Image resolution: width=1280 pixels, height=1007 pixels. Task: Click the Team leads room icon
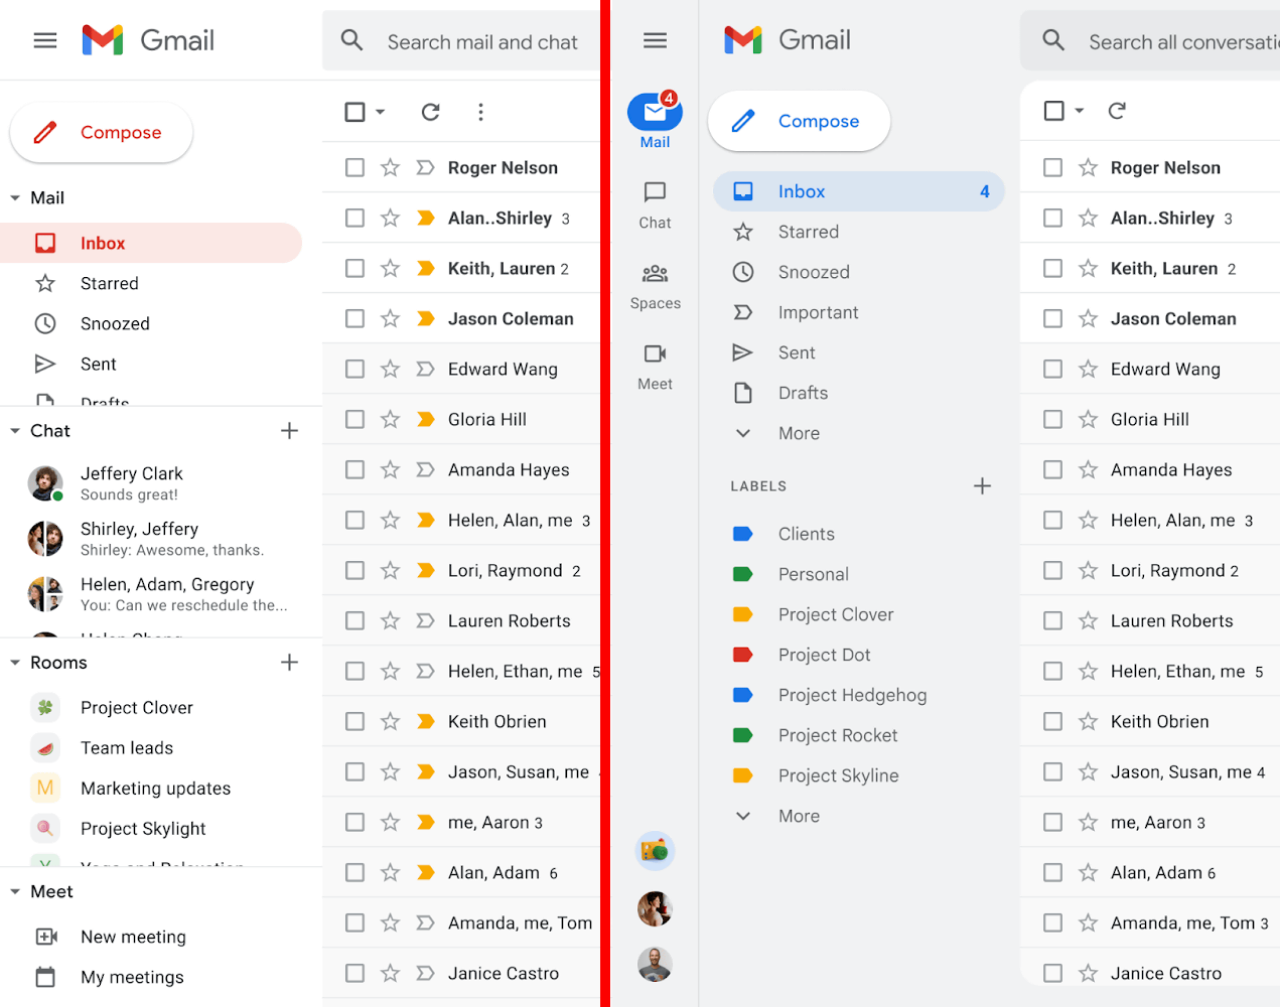tap(45, 748)
